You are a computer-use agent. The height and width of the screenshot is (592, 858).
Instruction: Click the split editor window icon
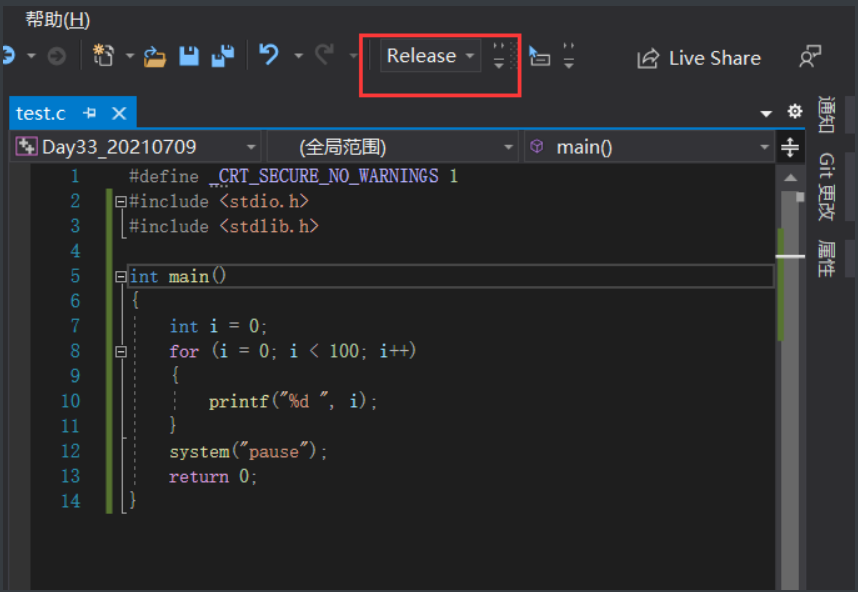pos(790,147)
